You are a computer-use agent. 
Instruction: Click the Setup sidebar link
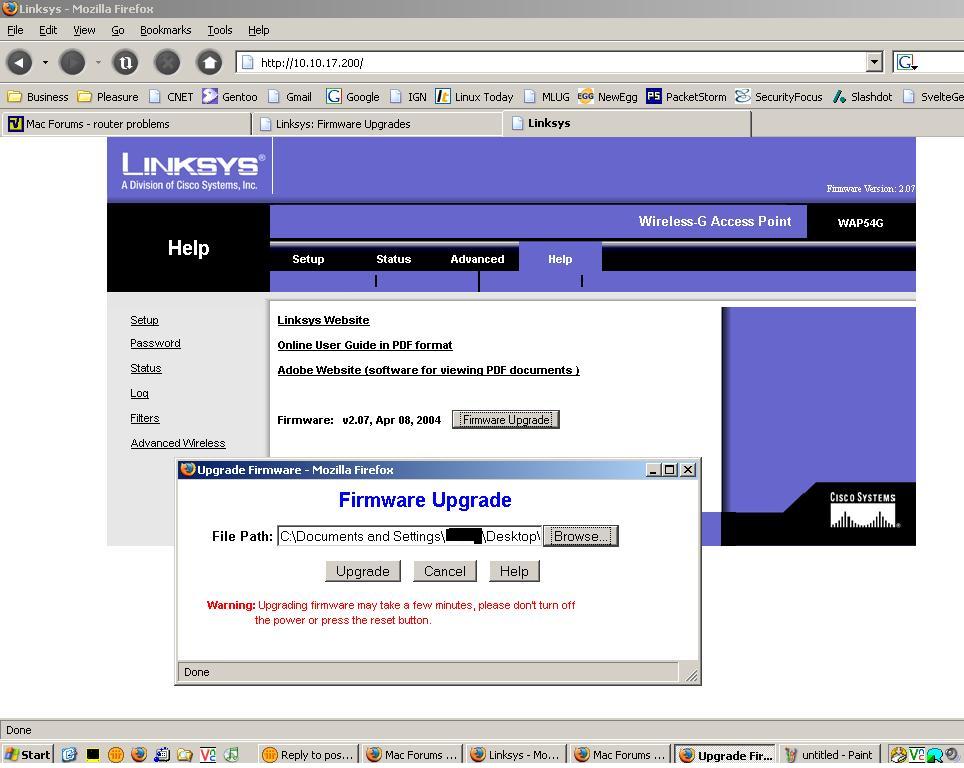(x=144, y=320)
